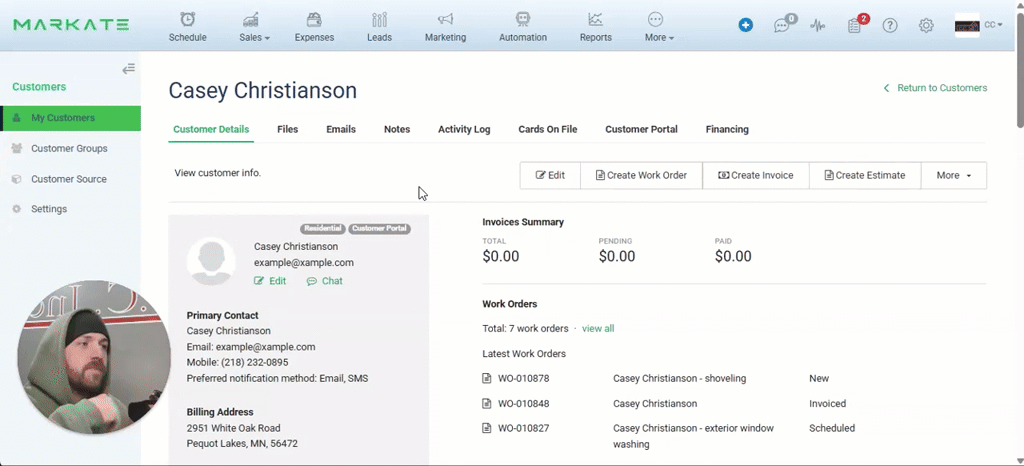This screenshot has height=466, width=1024.
Task: Click Create Estimate button
Action: (865, 176)
